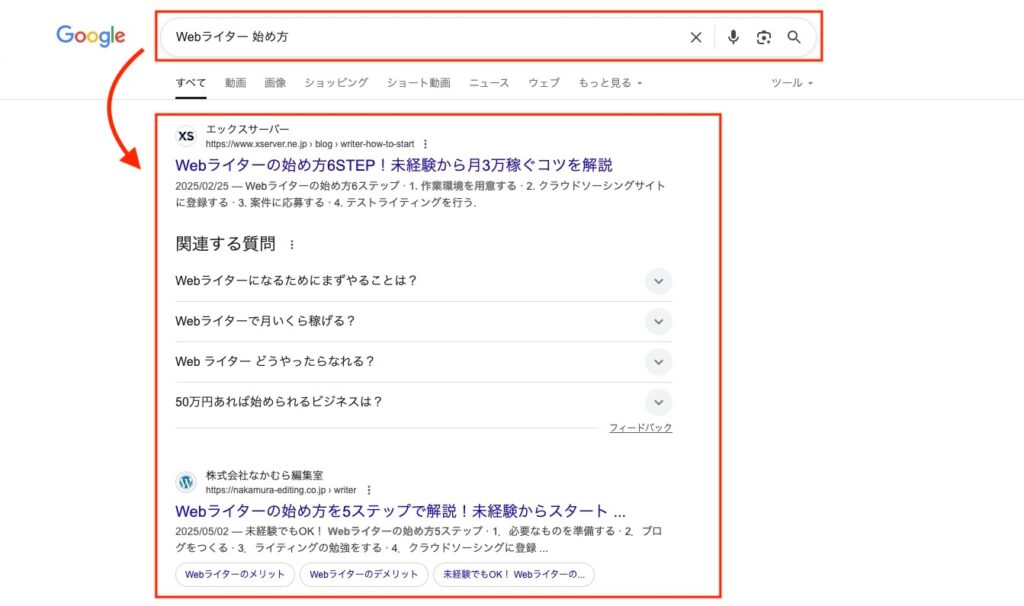Image resolution: width=1024 pixels, height=606 pixels.
Task: Click the Google logo
Action: [x=90, y=36]
